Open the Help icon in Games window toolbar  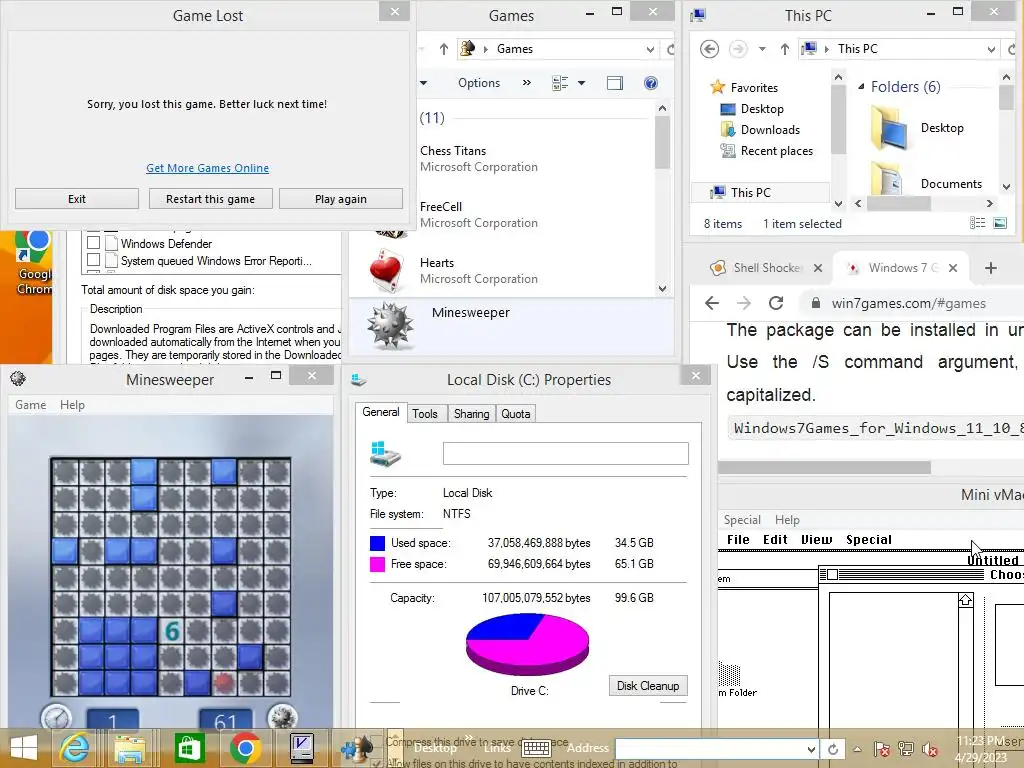point(650,83)
